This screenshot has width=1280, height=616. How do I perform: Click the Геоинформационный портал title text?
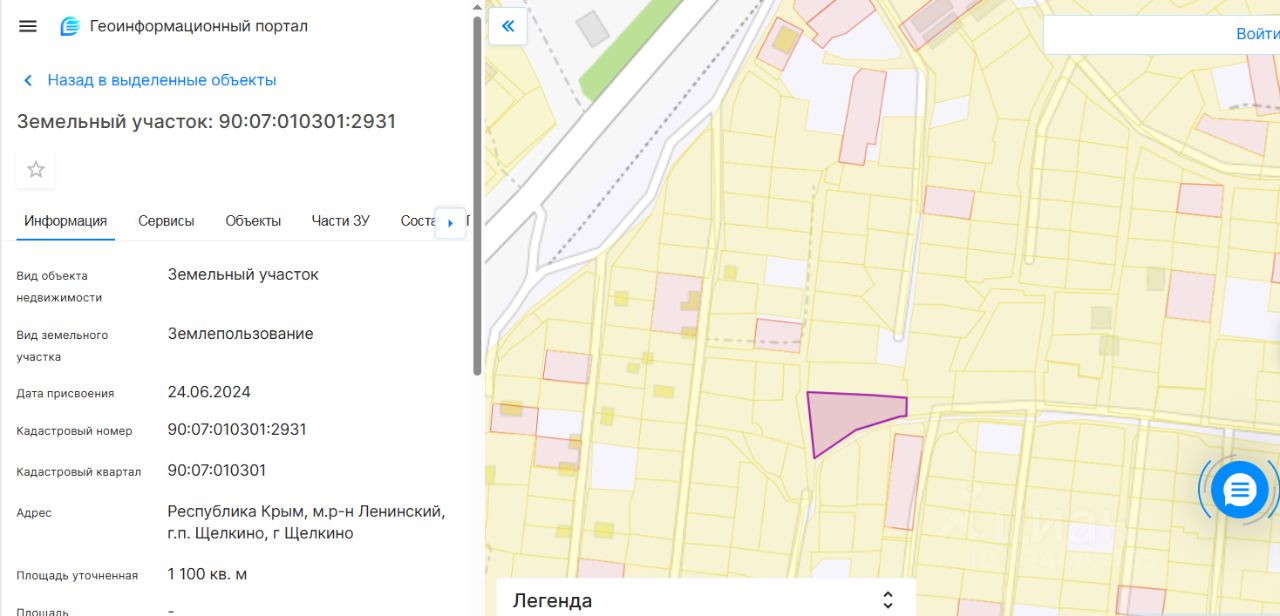tap(199, 27)
